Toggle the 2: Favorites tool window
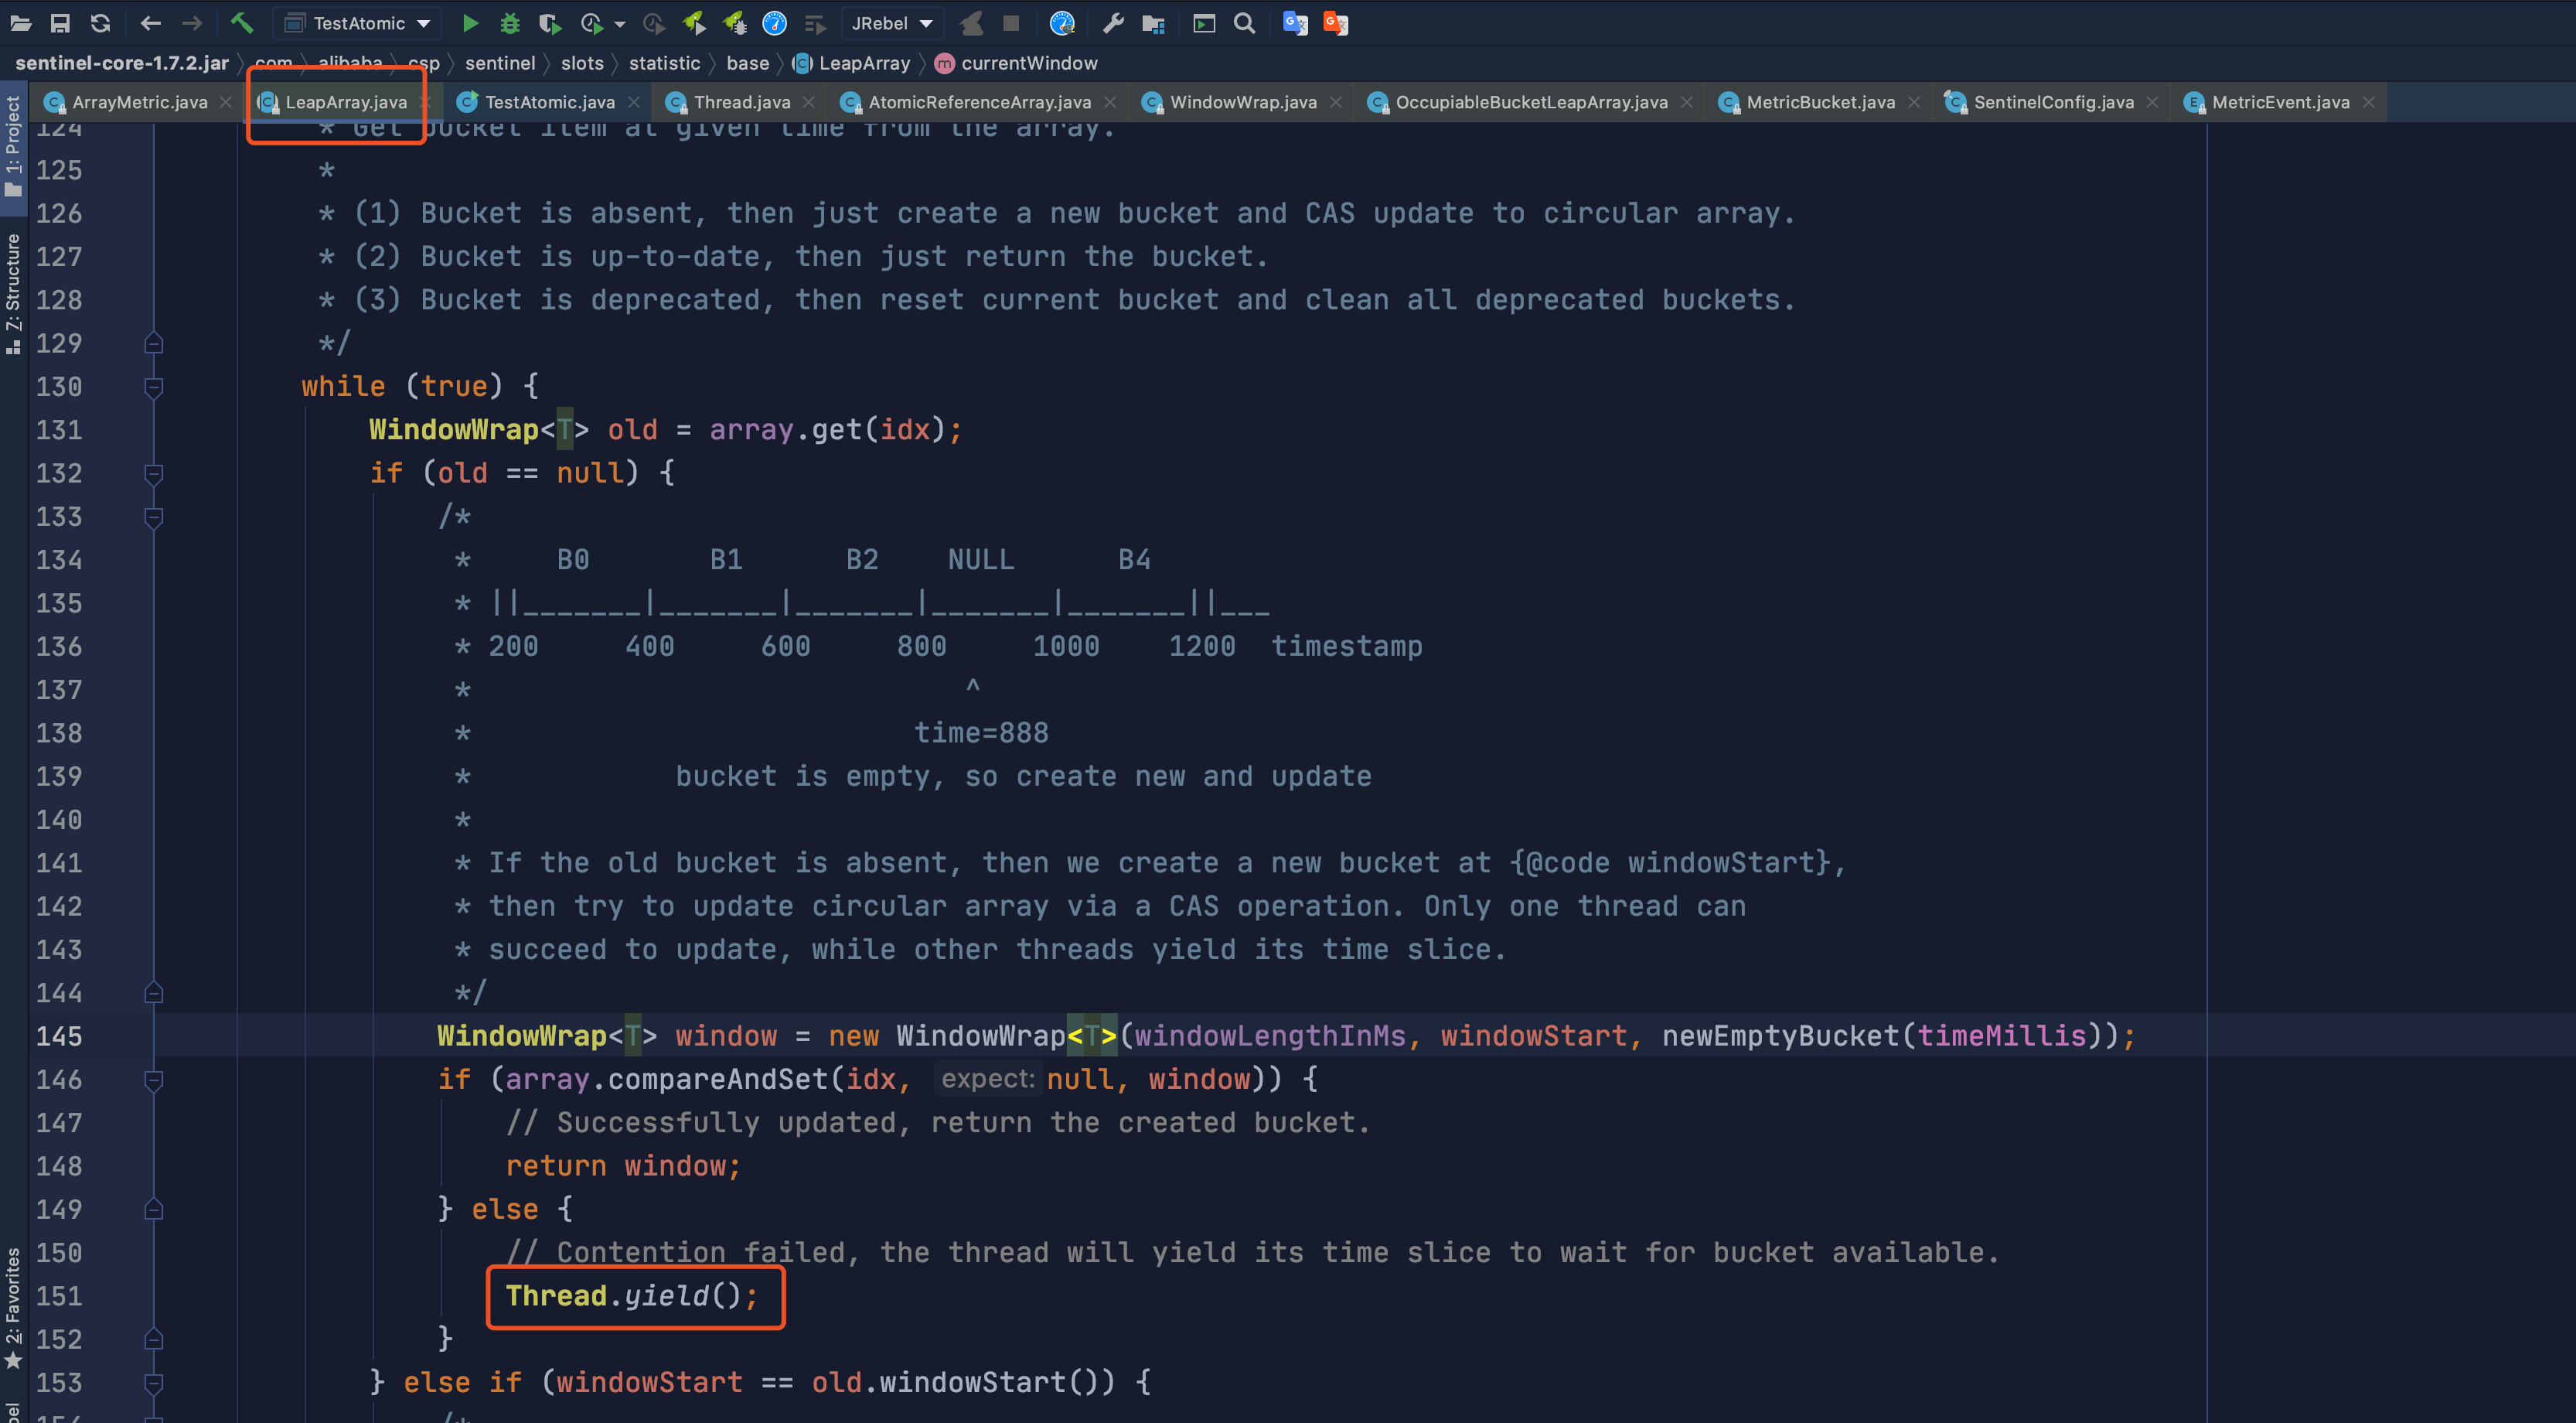 [13, 1308]
